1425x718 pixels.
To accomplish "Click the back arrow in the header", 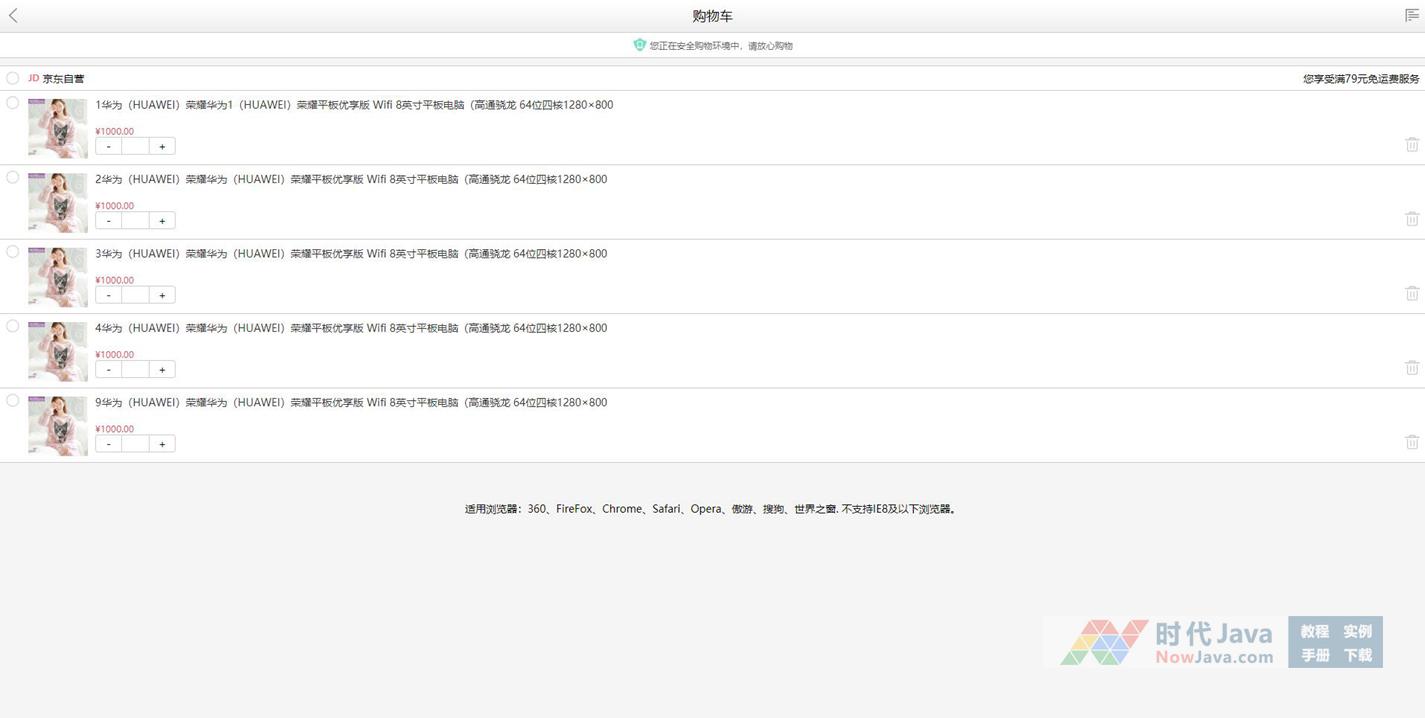I will [13, 16].
